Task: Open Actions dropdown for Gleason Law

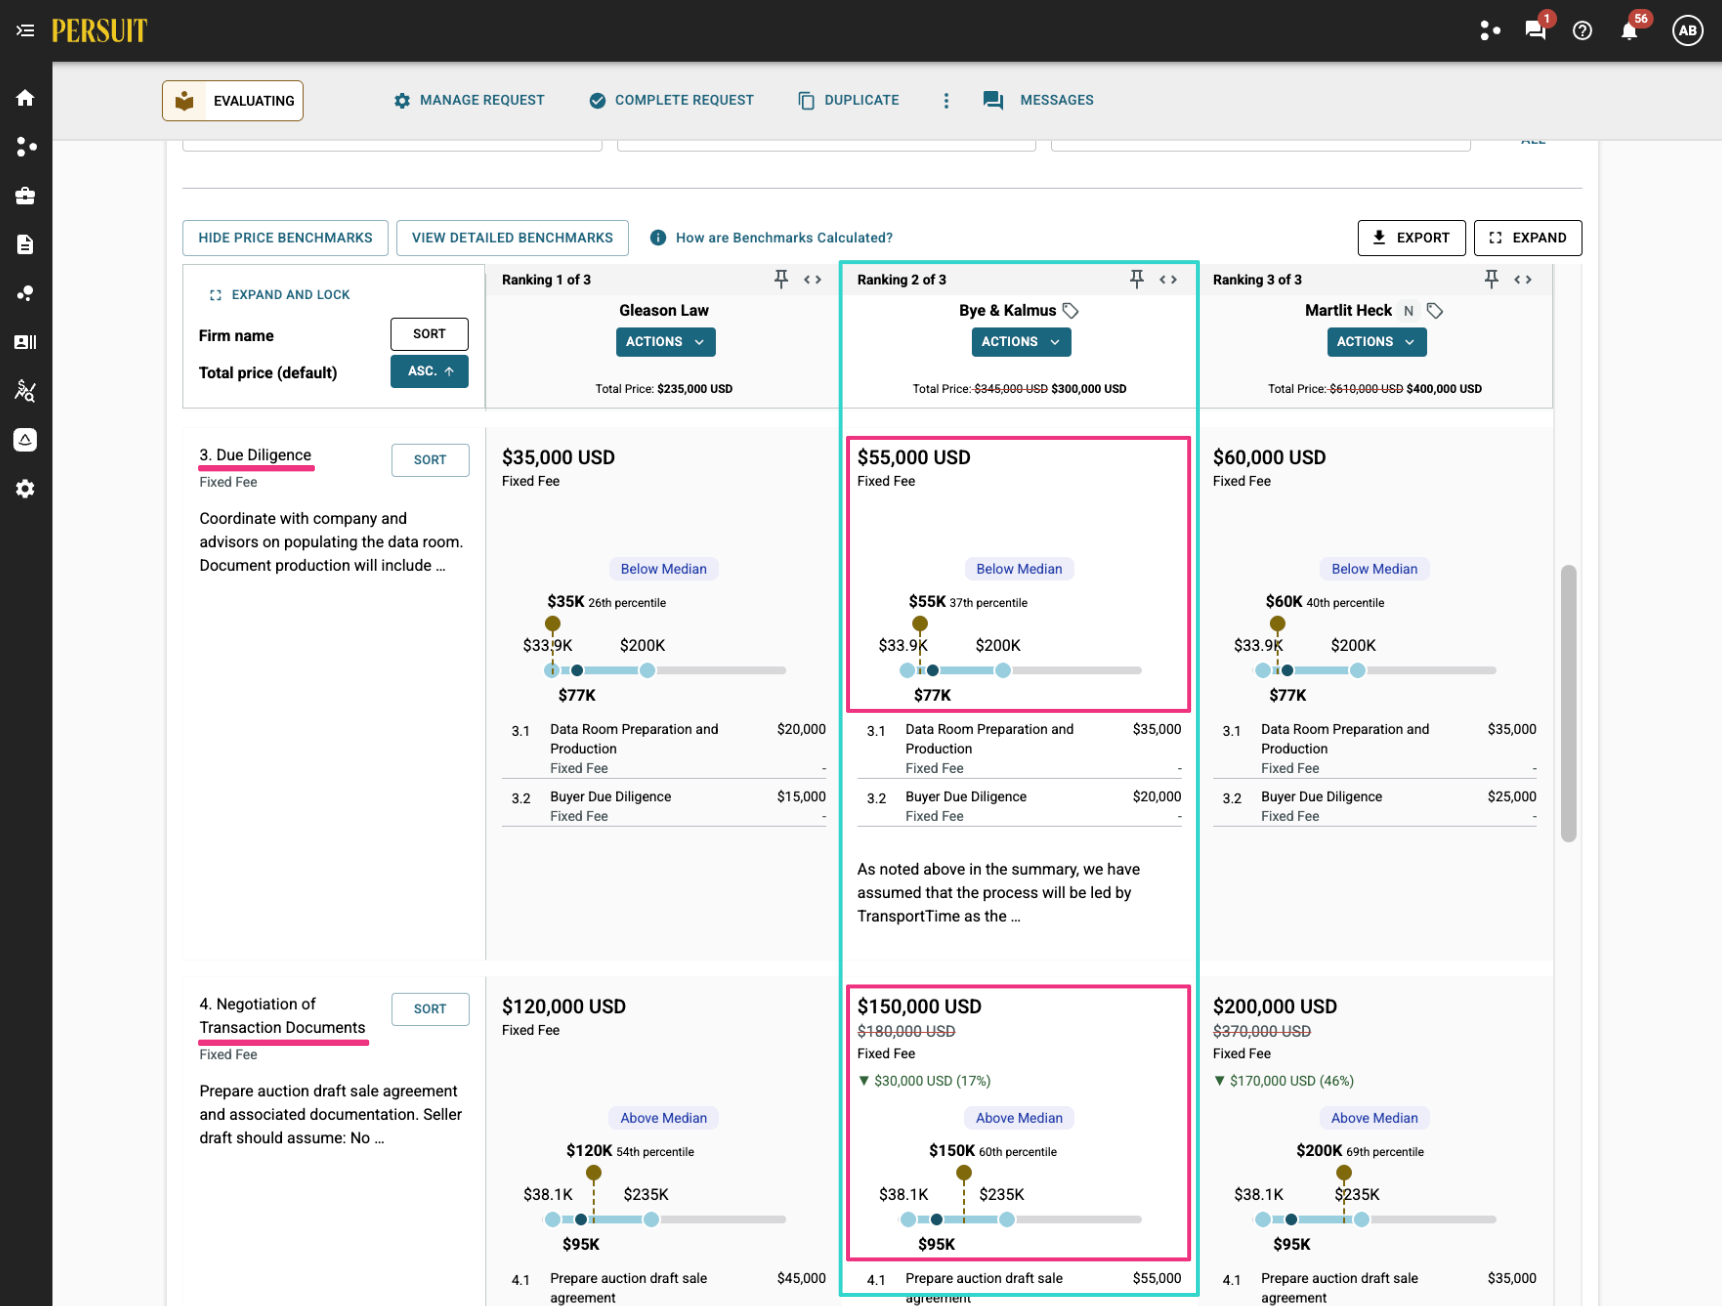Action: pyautogui.click(x=665, y=342)
